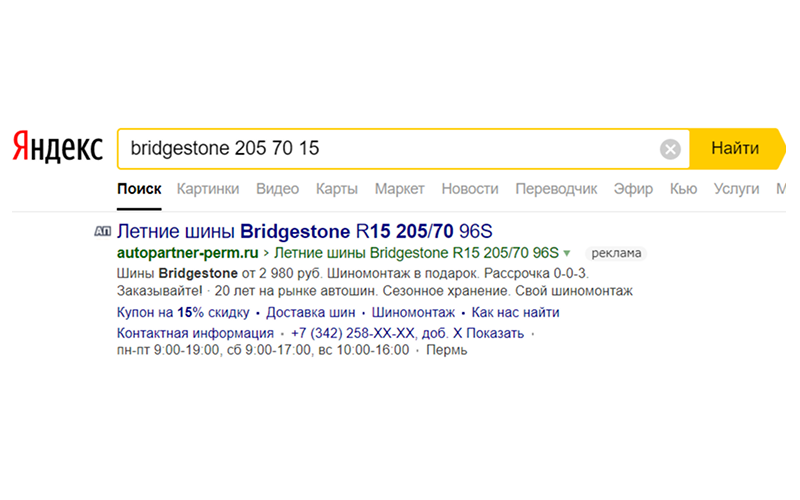Open the Кью tab
Screen dimensions: 800x500
point(683,188)
